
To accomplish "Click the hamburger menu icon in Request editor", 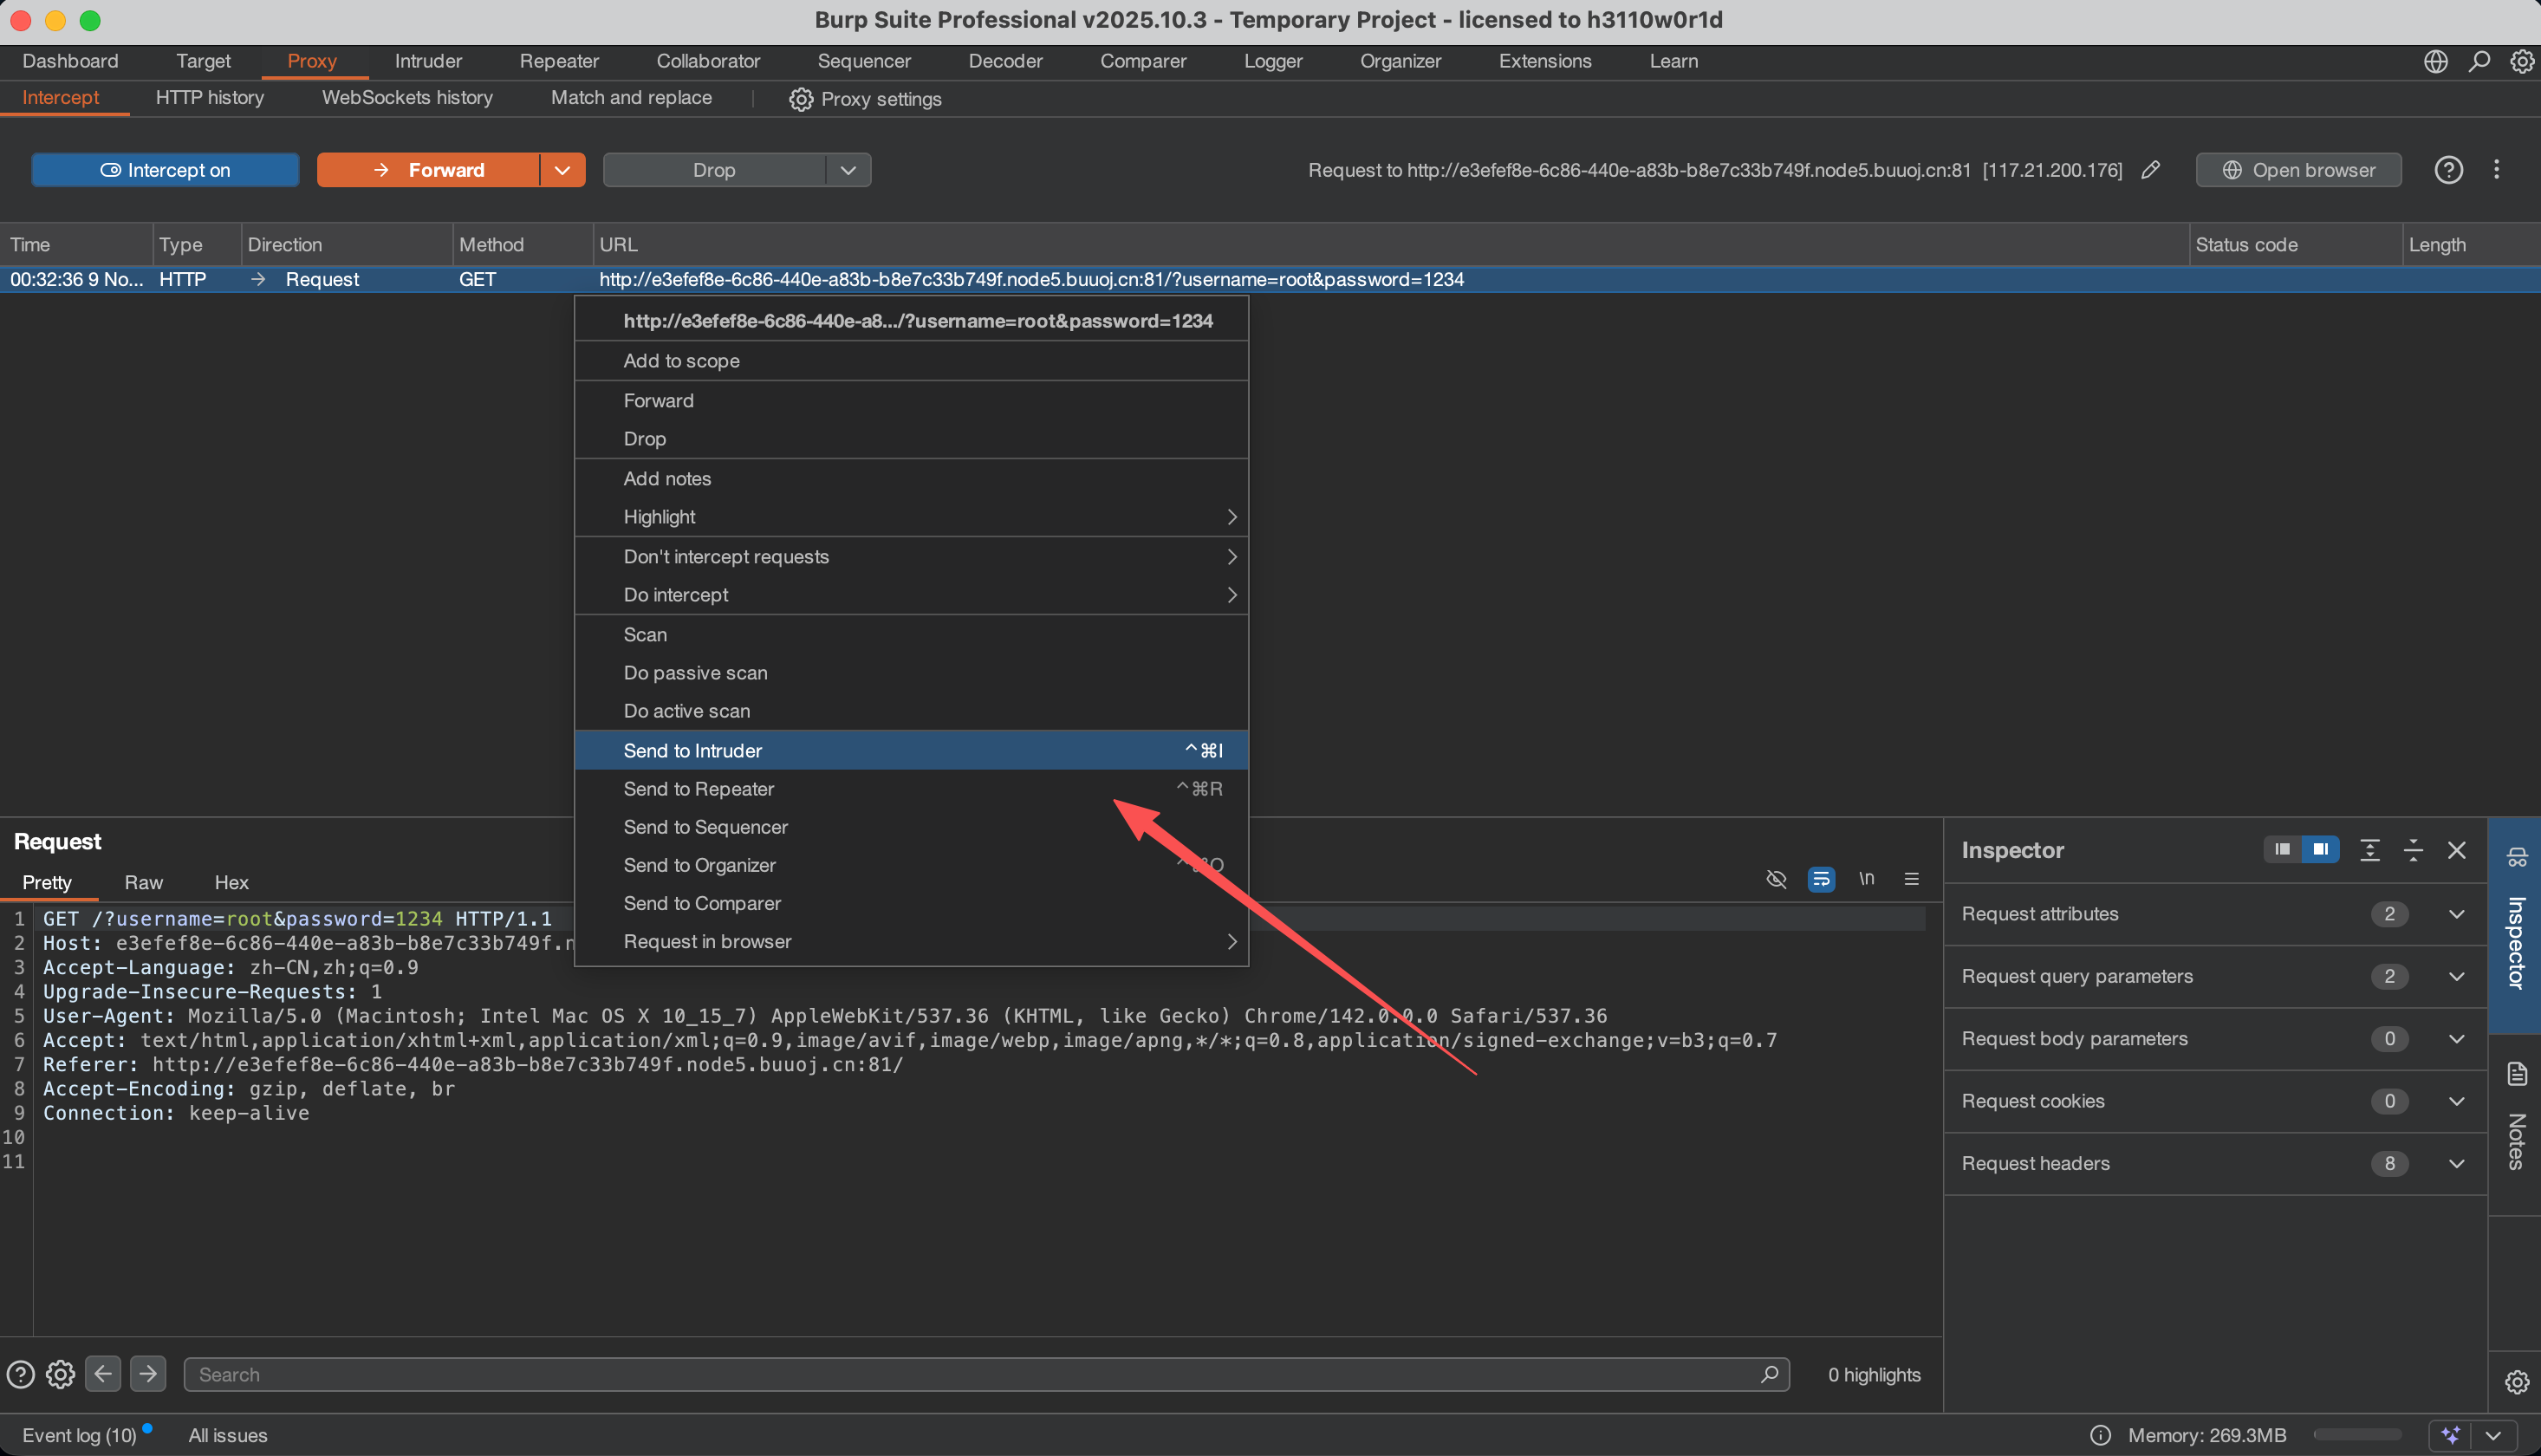I will 1911,879.
